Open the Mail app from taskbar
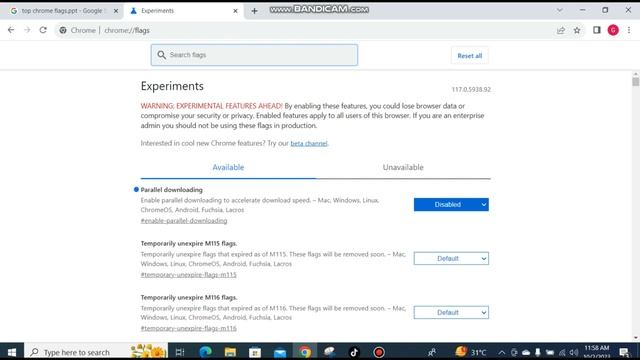This screenshot has height=360, width=640. tap(280, 352)
